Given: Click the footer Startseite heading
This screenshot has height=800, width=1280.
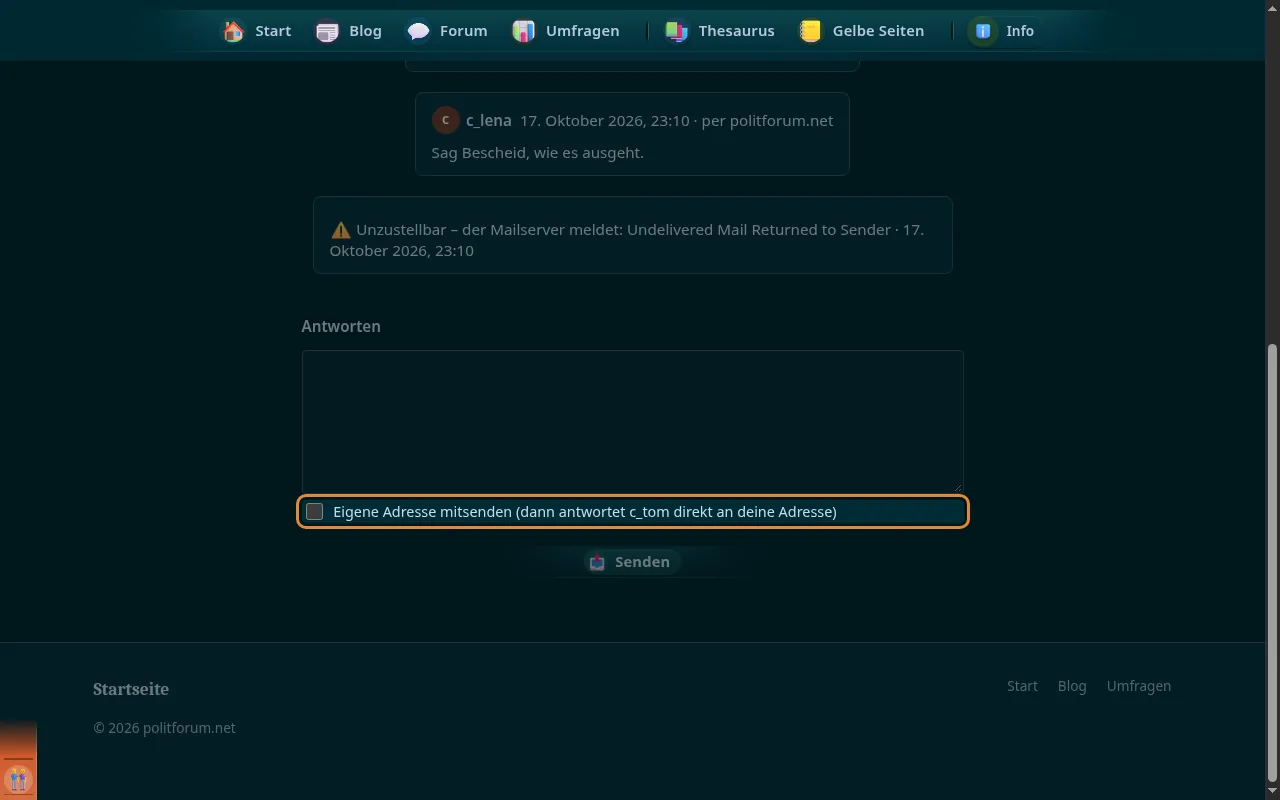Looking at the screenshot, I should 131,689.
